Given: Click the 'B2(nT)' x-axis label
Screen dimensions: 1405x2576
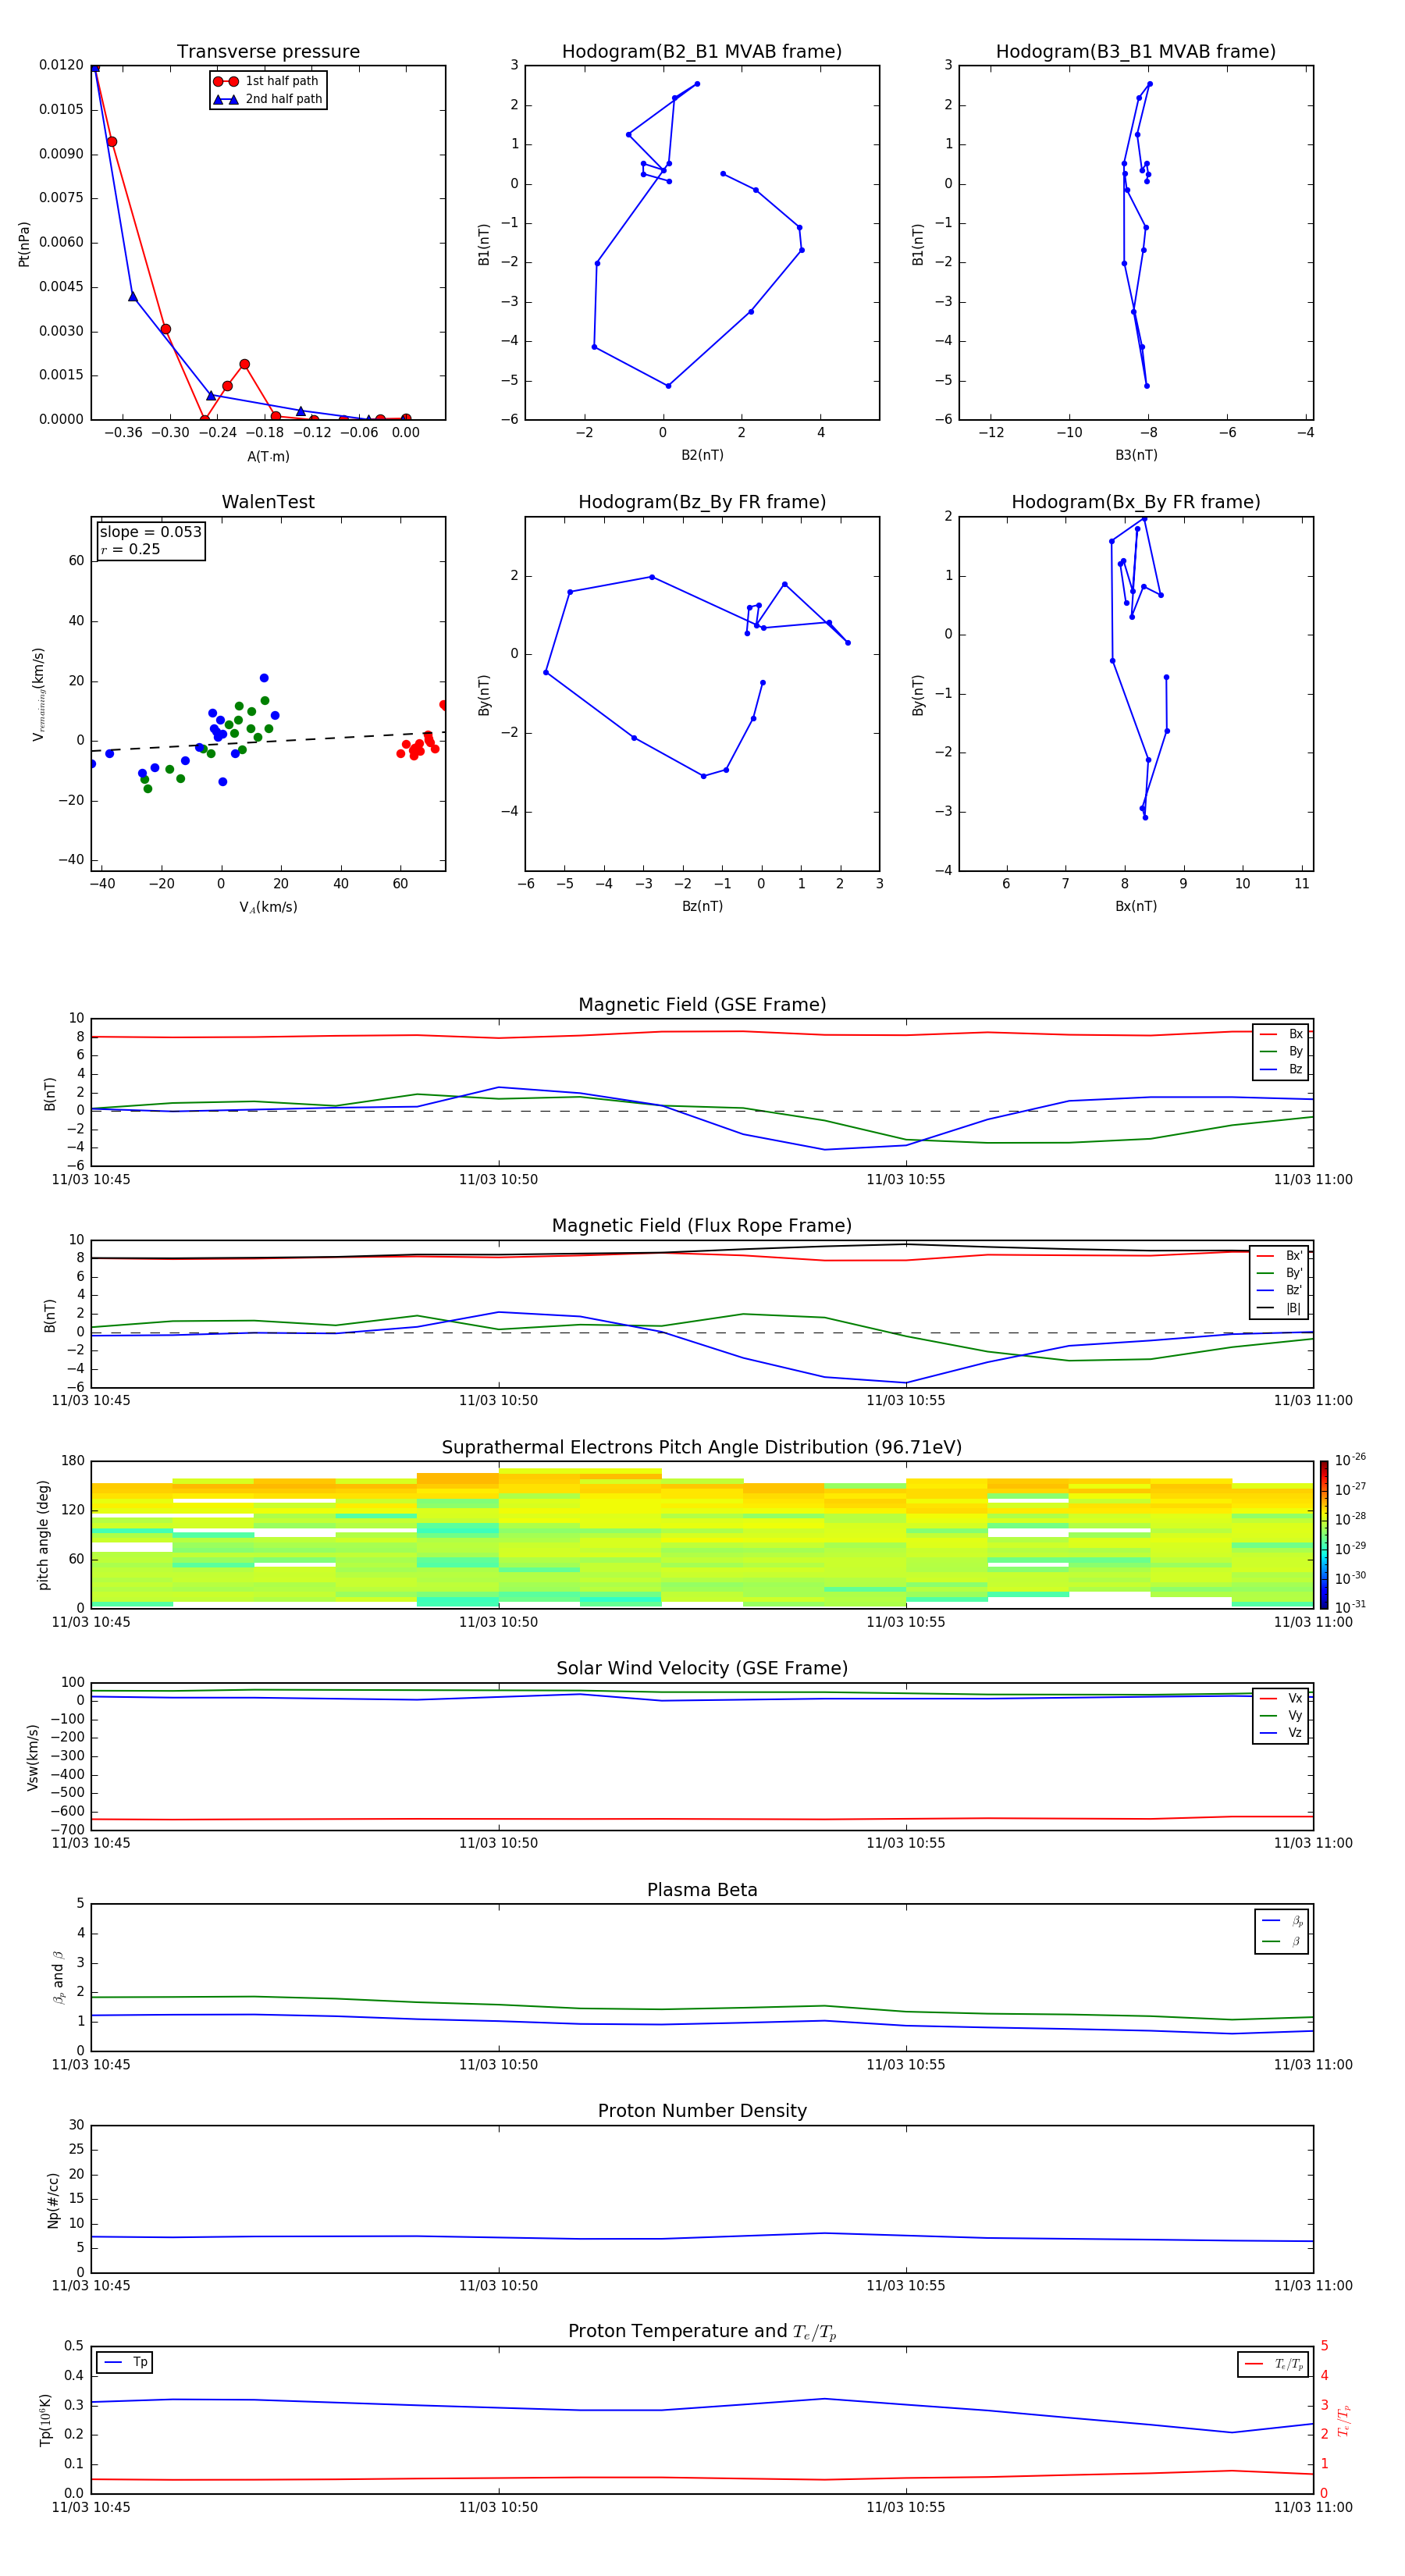Looking at the screenshot, I should [x=702, y=455].
